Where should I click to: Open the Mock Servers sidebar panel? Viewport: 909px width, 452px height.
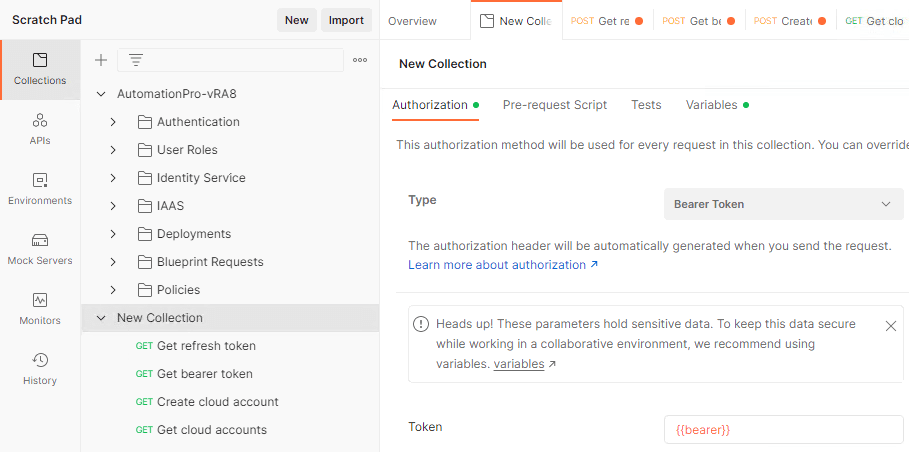coord(40,249)
